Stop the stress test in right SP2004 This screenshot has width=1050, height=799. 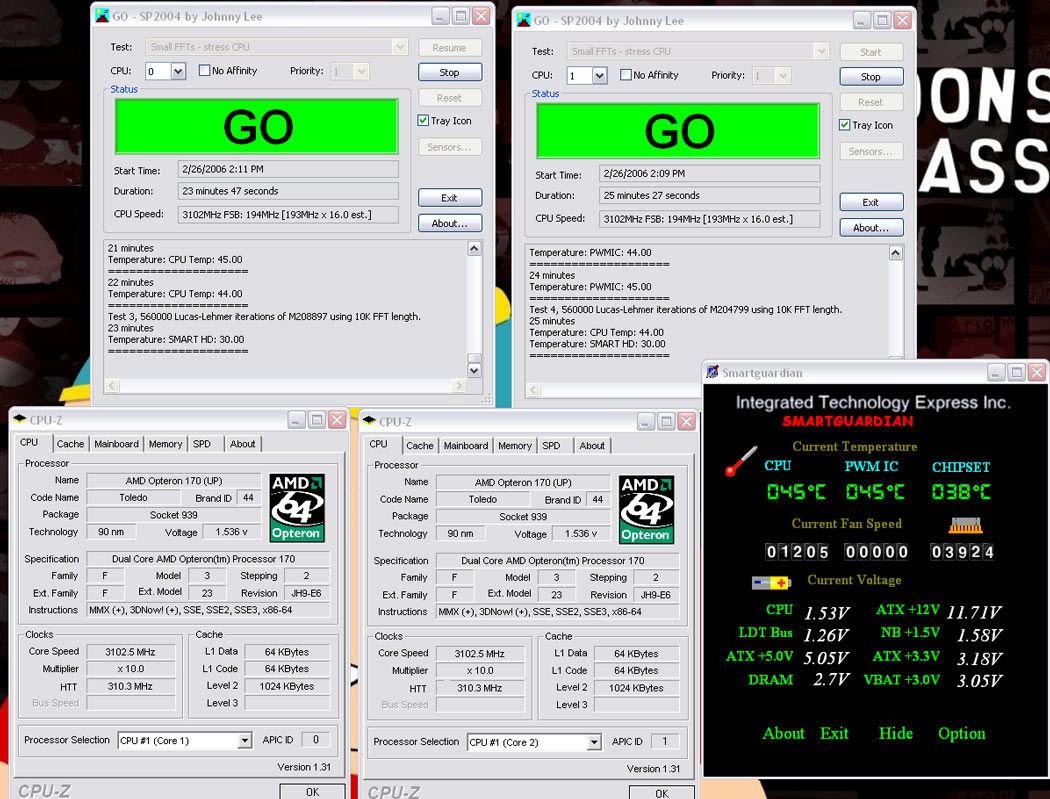point(871,76)
